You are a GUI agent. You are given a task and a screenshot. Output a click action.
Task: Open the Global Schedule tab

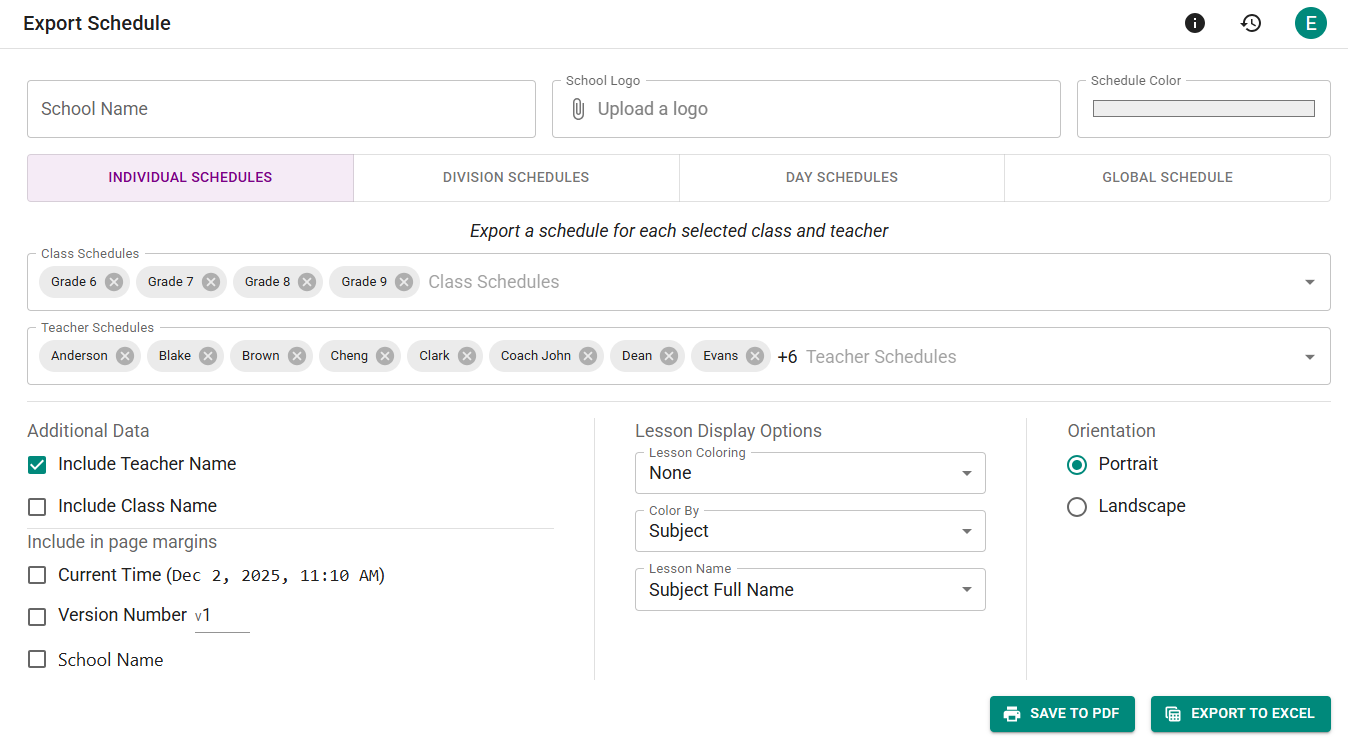(x=1167, y=177)
